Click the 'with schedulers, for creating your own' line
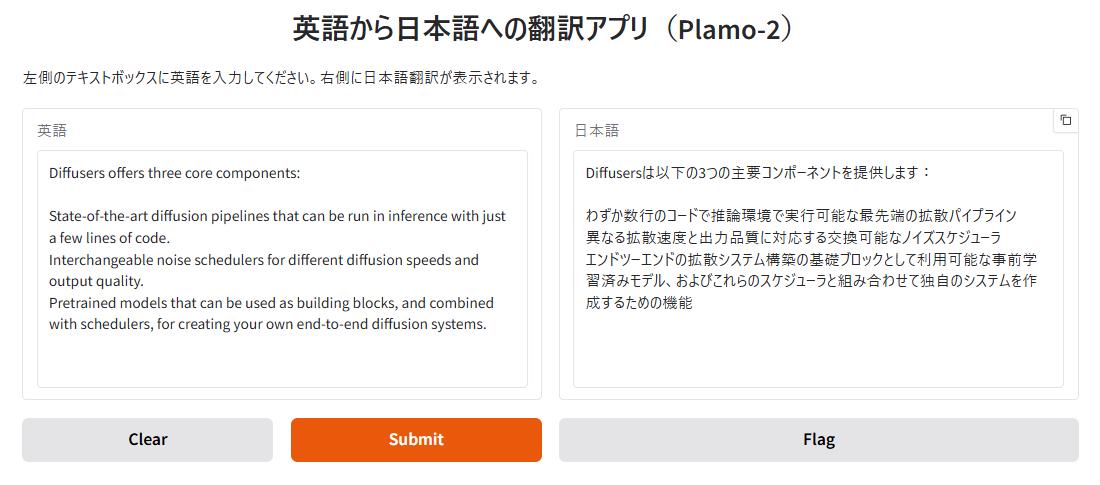 267,325
